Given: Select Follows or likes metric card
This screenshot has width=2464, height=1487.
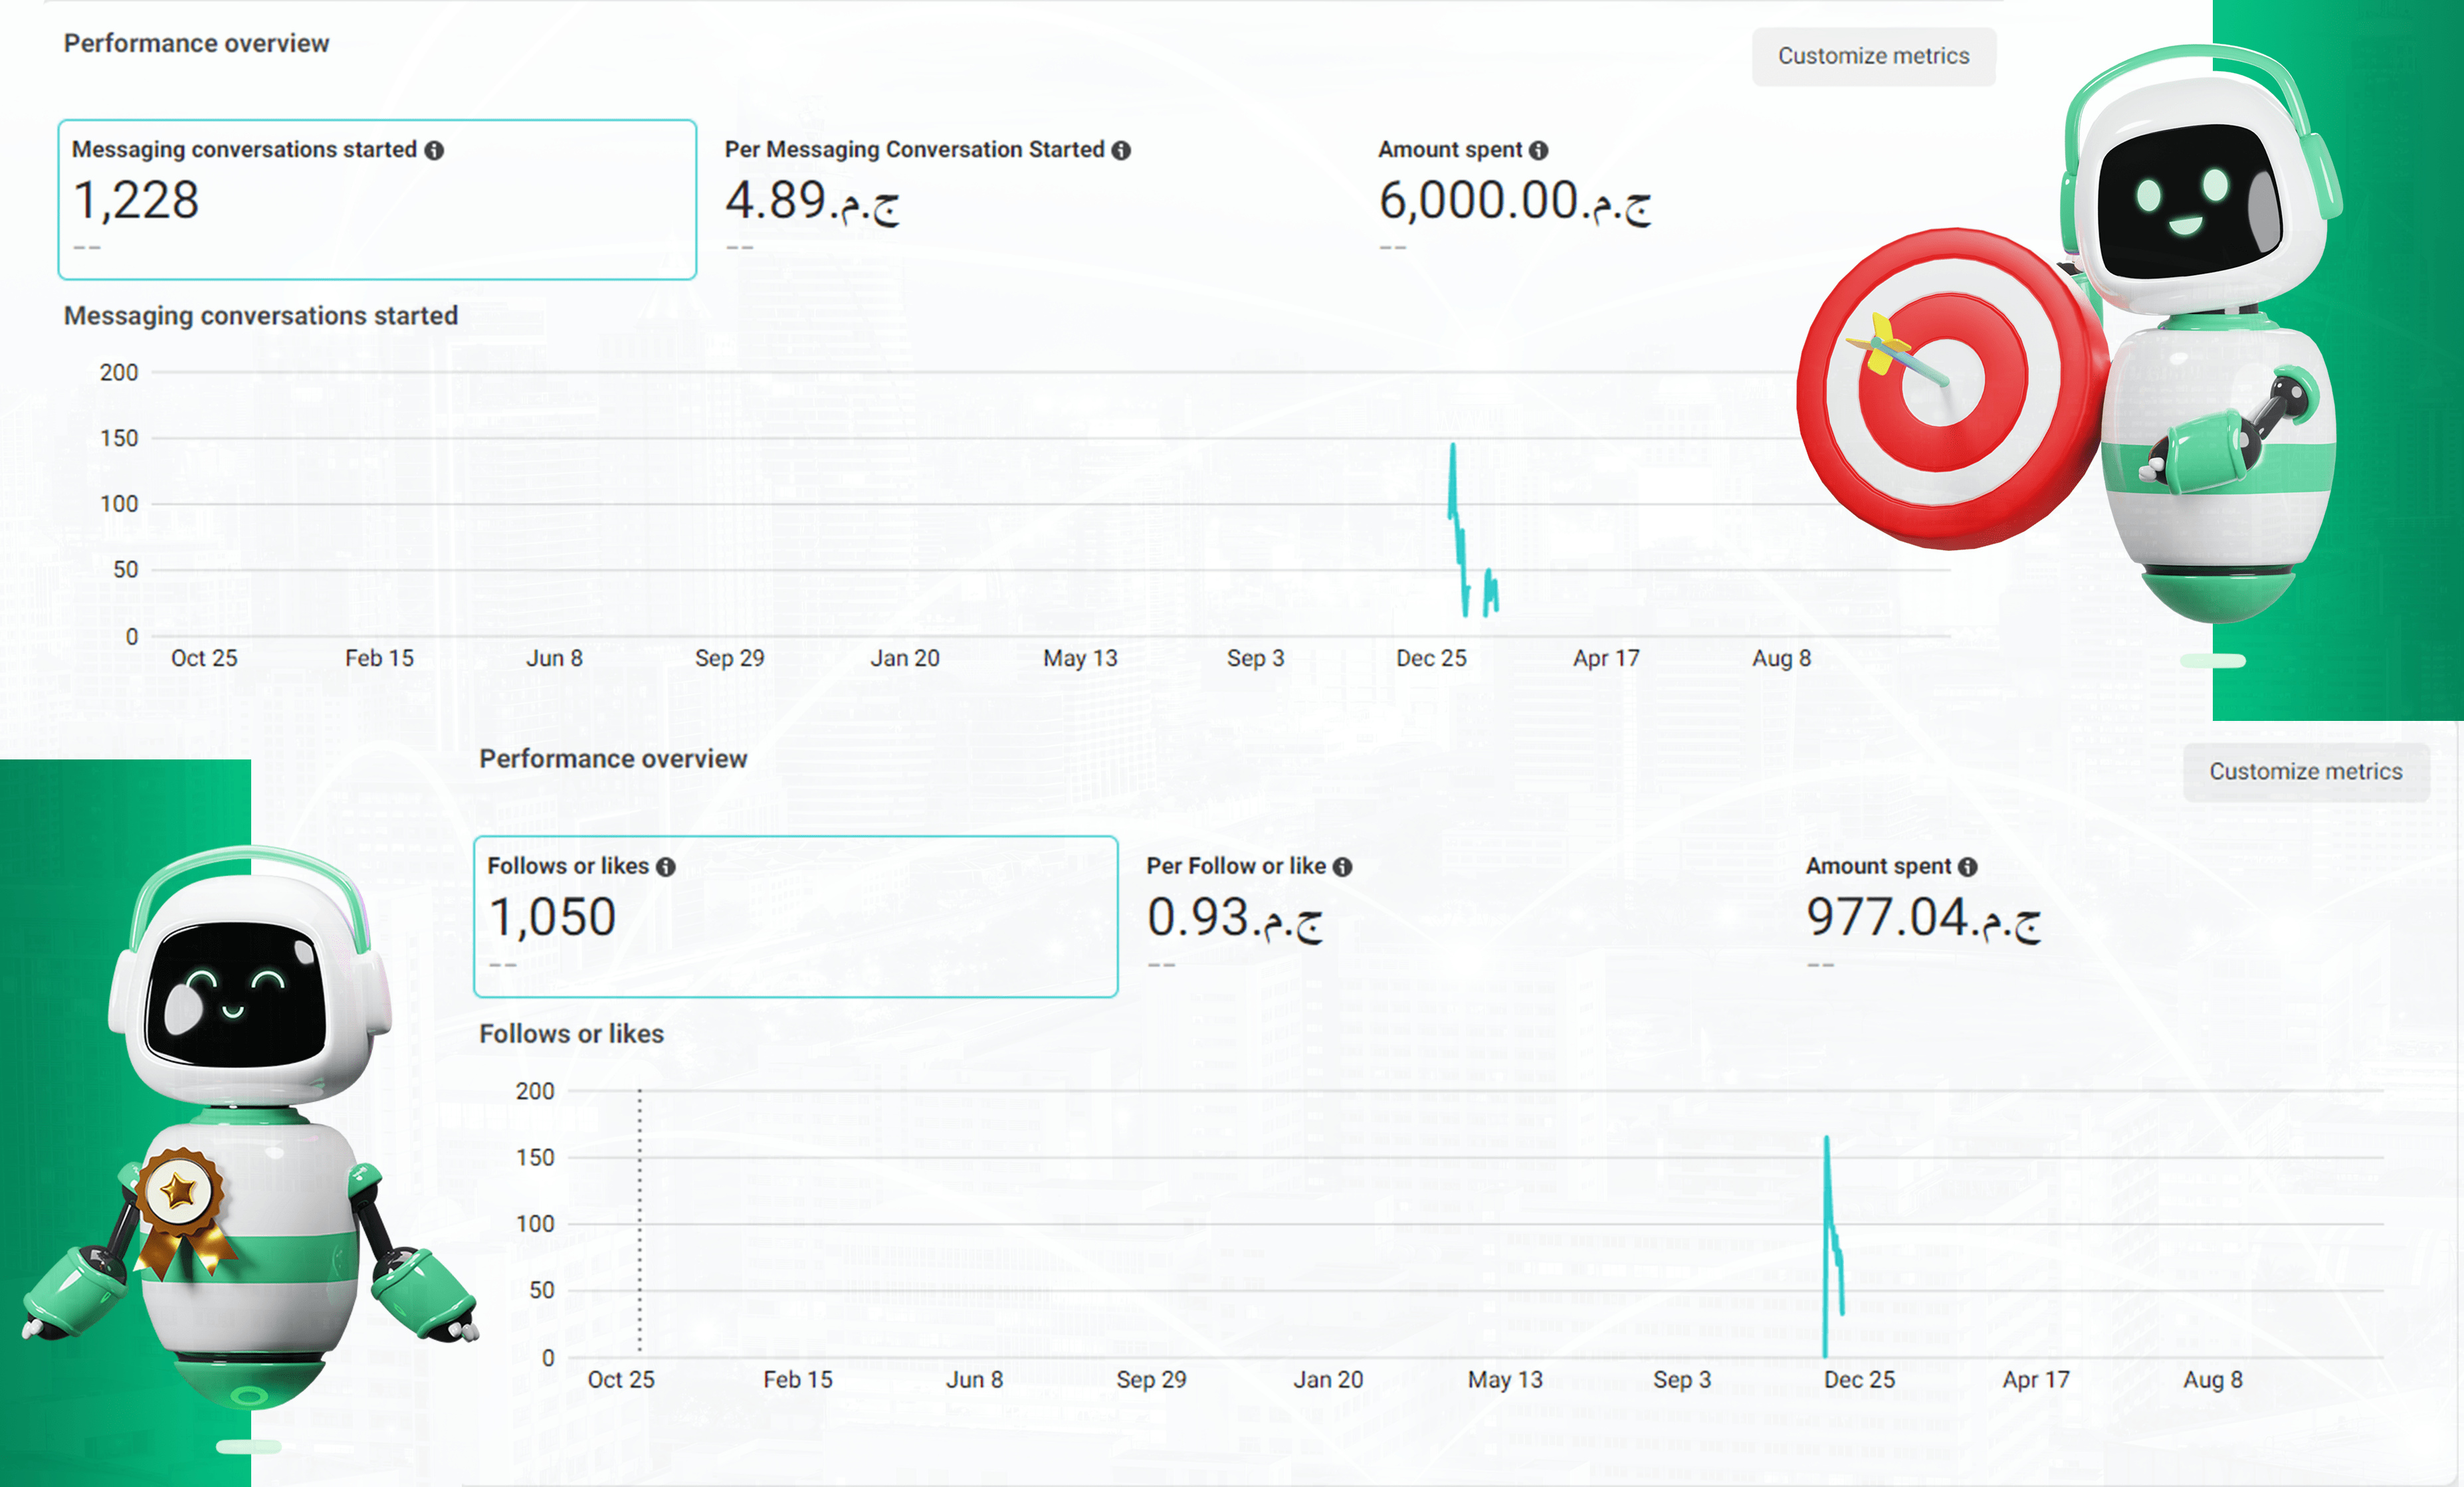Looking at the screenshot, I should coord(795,916).
